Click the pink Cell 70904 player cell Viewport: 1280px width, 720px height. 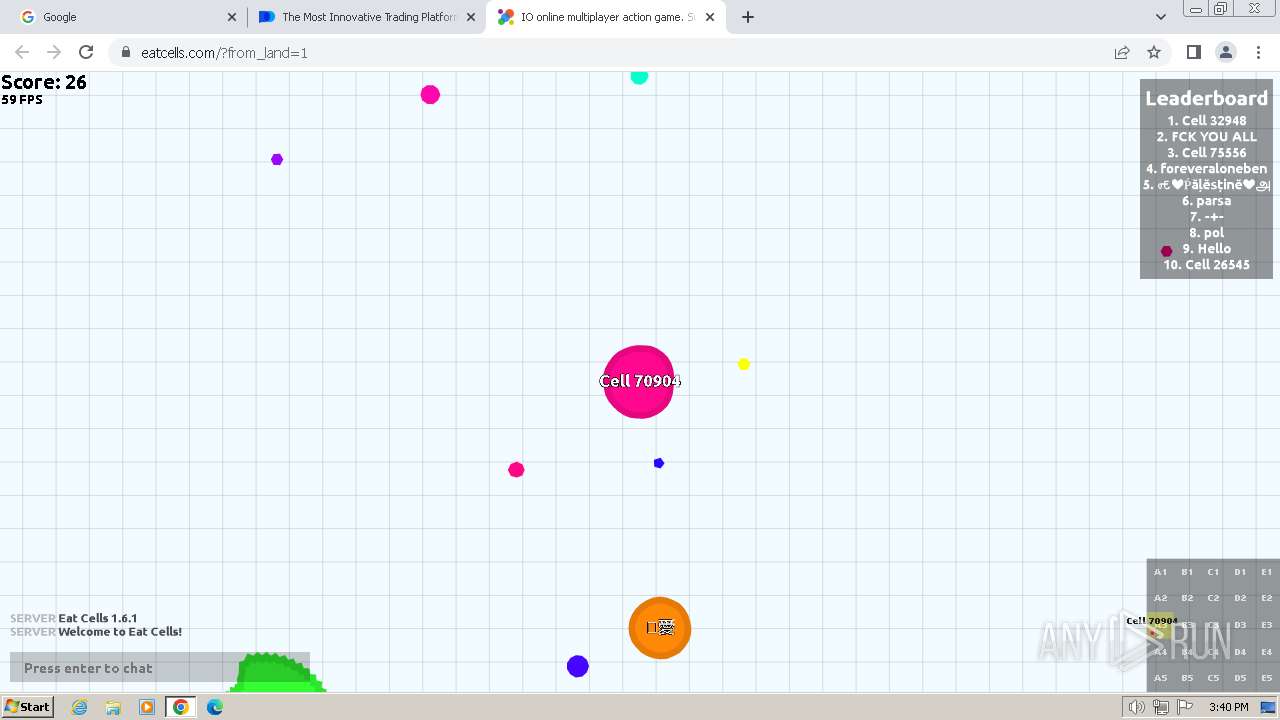(x=639, y=381)
